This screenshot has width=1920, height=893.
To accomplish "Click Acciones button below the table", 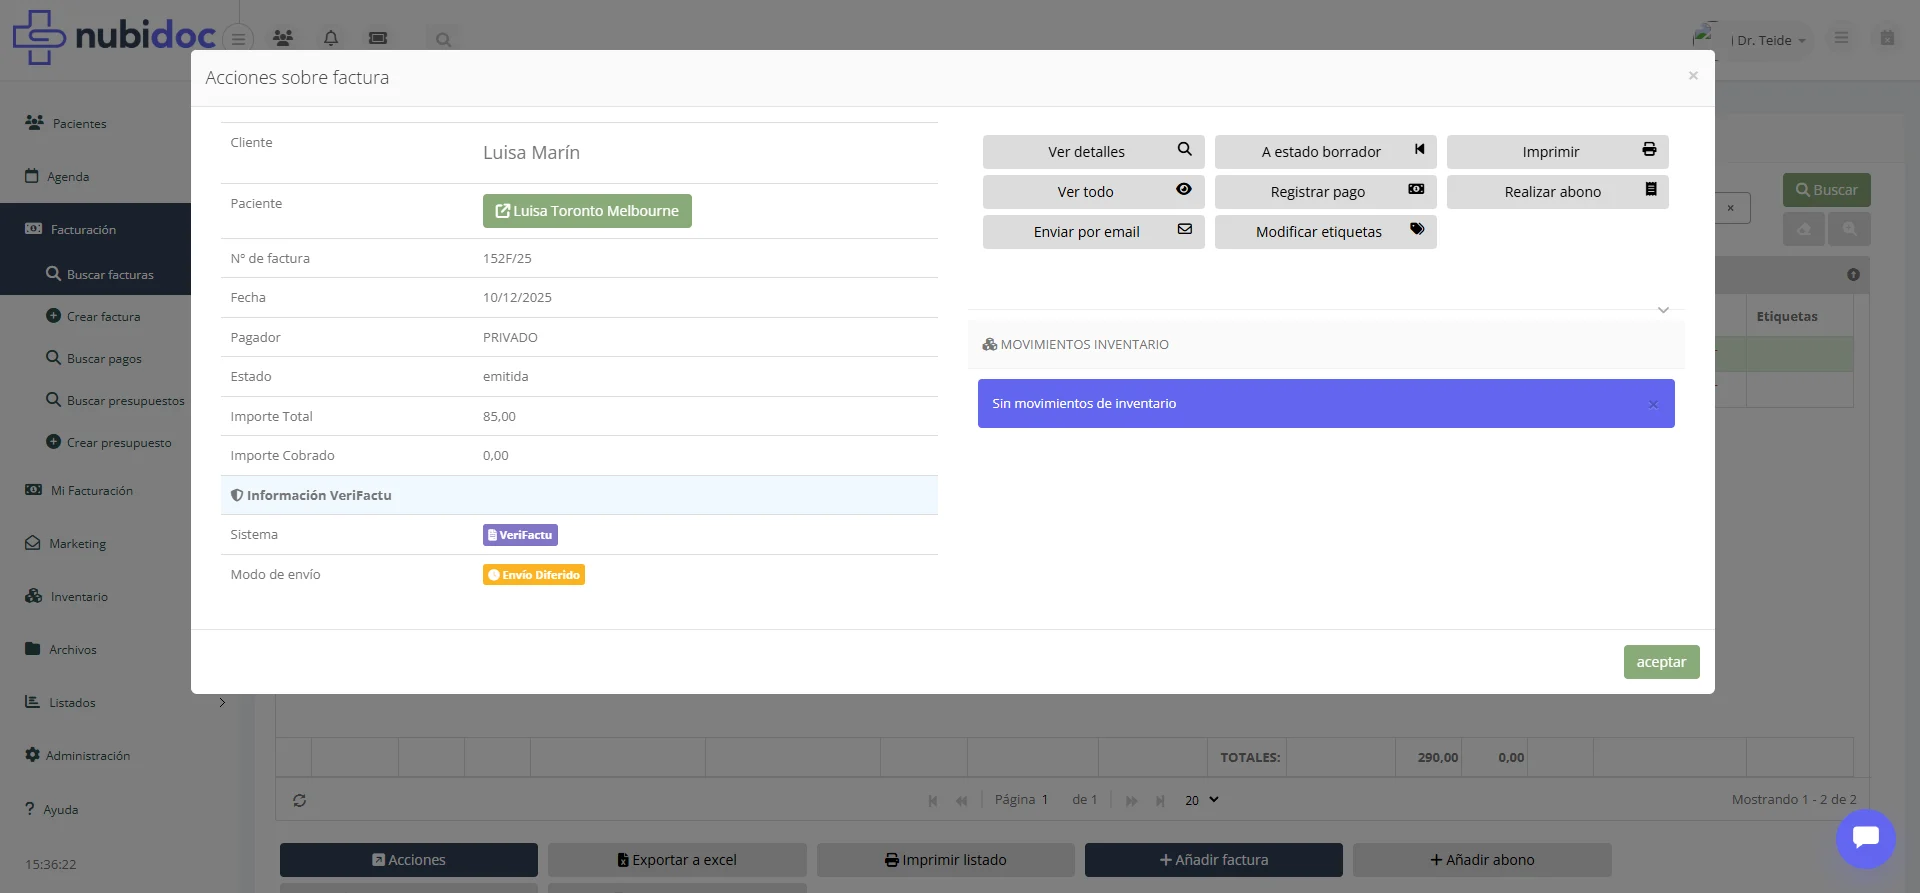I will (409, 860).
